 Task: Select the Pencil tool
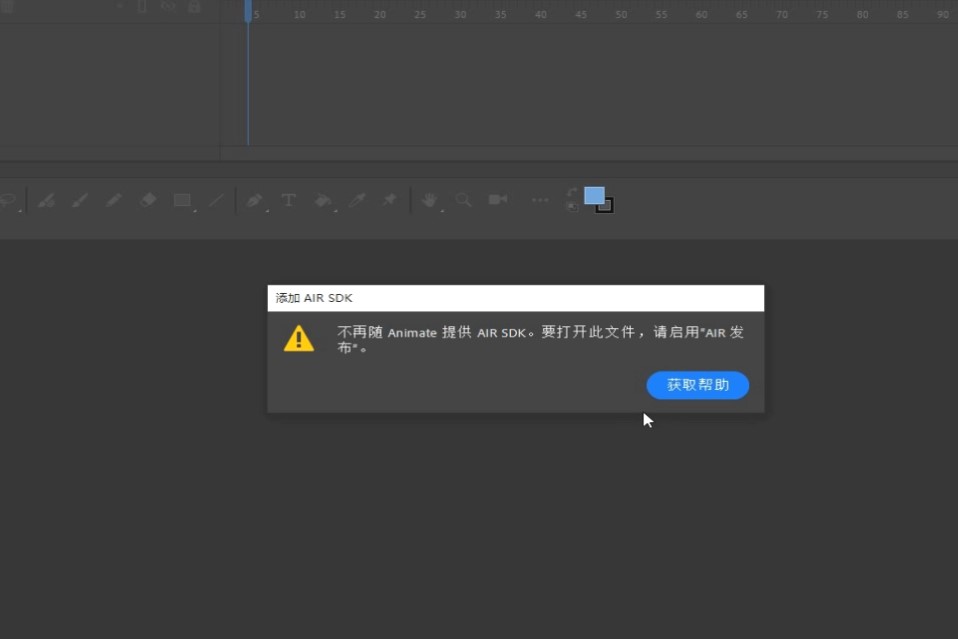[113, 200]
